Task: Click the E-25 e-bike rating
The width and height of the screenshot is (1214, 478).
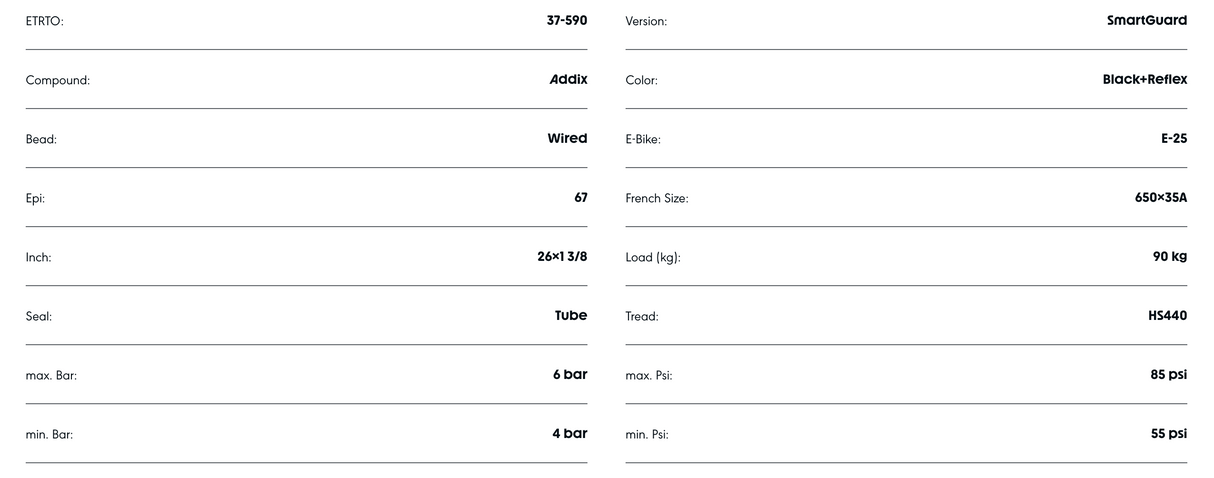Action: 1174,138
